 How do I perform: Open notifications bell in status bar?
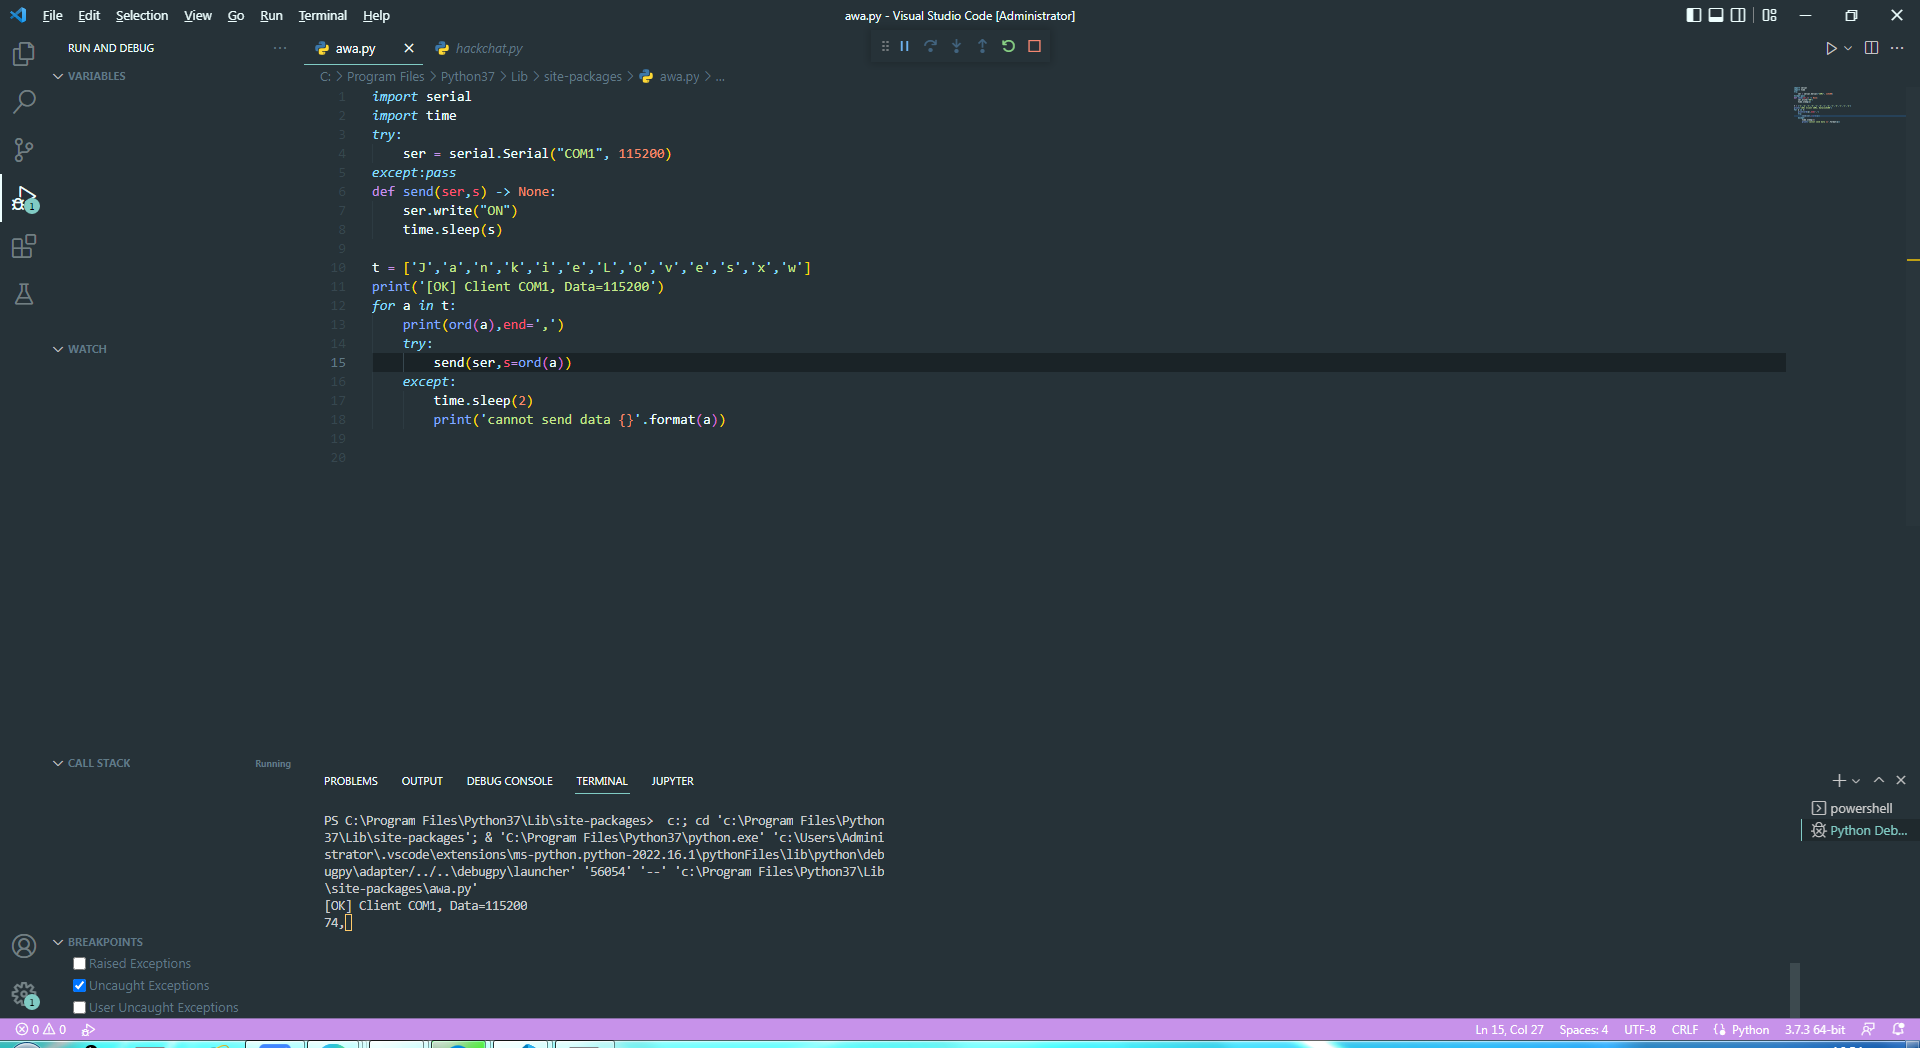point(1898,1029)
